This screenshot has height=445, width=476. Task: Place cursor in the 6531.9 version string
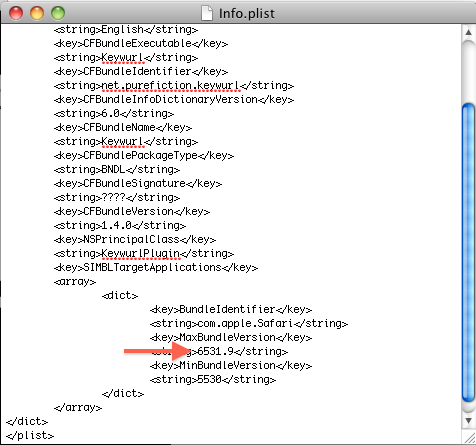pos(216,351)
